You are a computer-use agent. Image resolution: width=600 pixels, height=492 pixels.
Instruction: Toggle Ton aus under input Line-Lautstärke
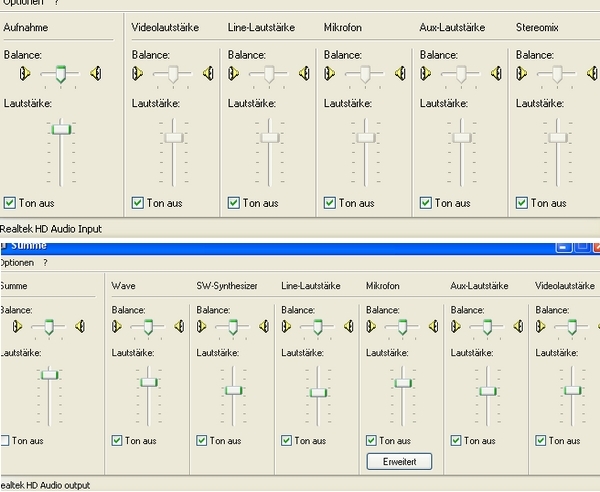pyautogui.click(x=234, y=202)
